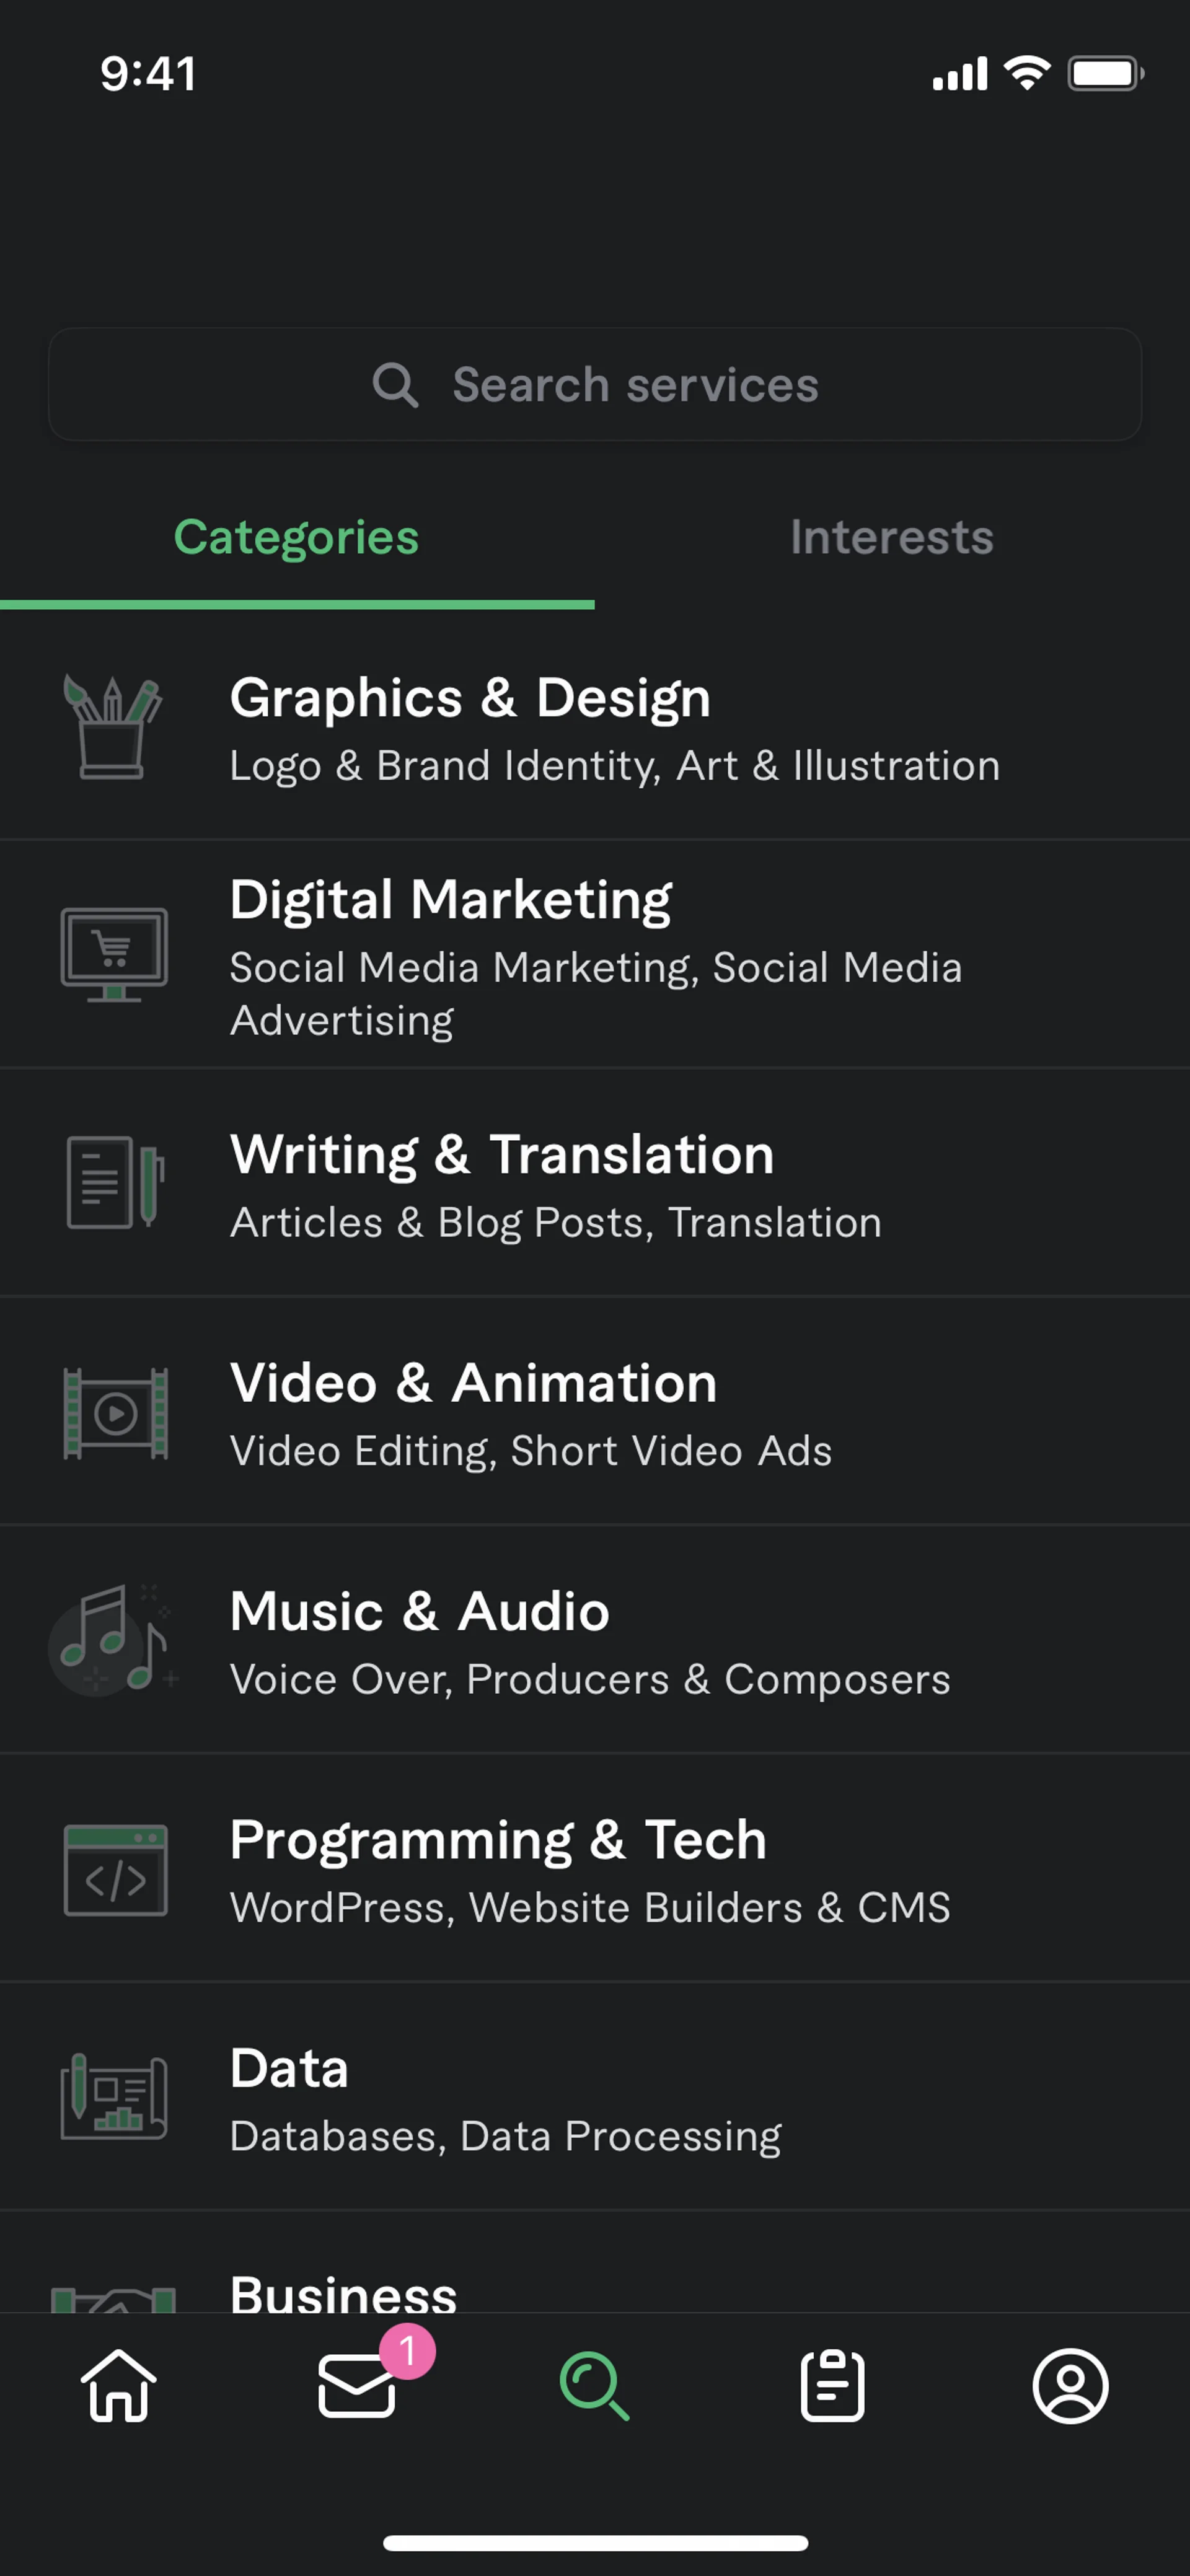The width and height of the screenshot is (1190, 2576).
Task: Tap the Programming & Tech code window icon
Action: (116, 1870)
